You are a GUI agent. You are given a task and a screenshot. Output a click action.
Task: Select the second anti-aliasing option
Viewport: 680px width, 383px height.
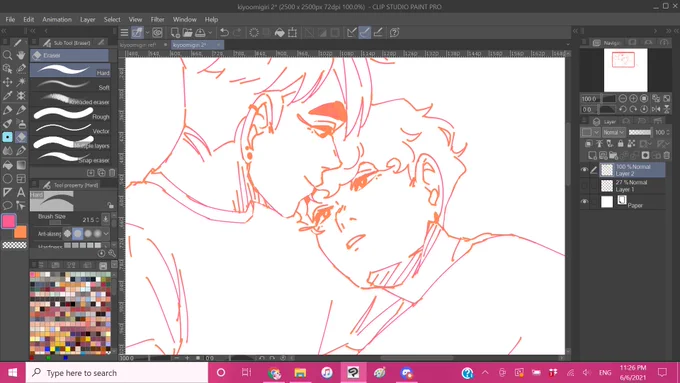[78, 233]
